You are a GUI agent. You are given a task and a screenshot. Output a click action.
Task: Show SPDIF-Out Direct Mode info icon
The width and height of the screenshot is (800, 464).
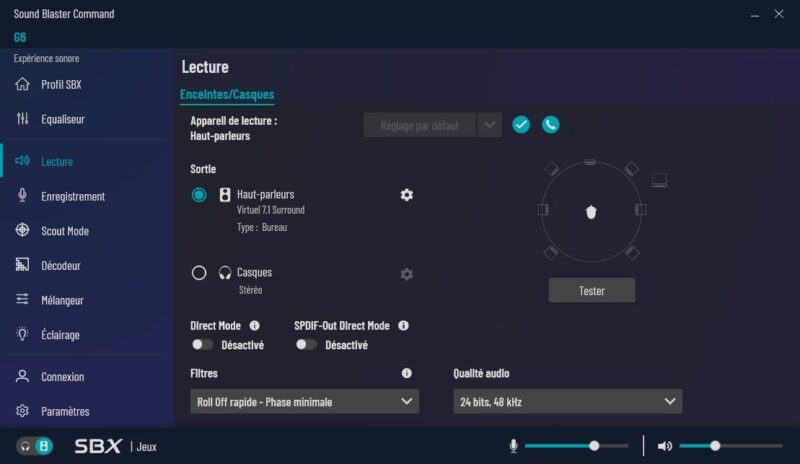(x=404, y=326)
